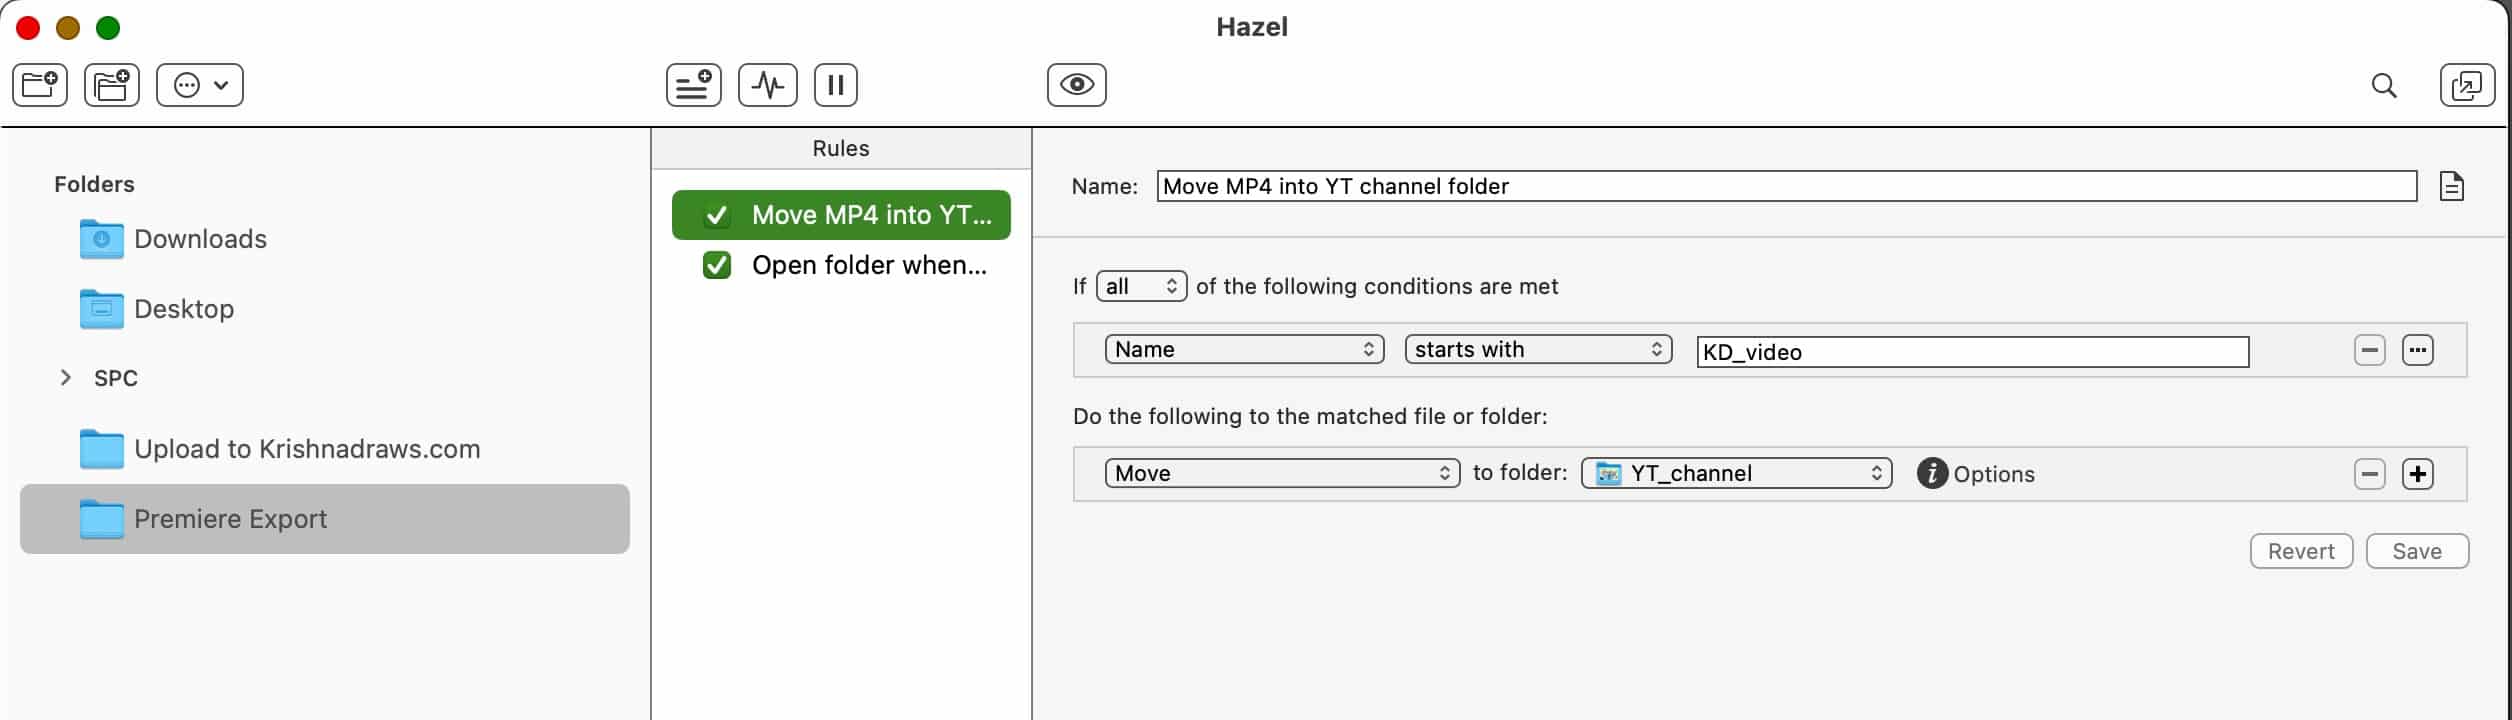
Task: Open the activity log waveform icon
Action: click(767, 85)
